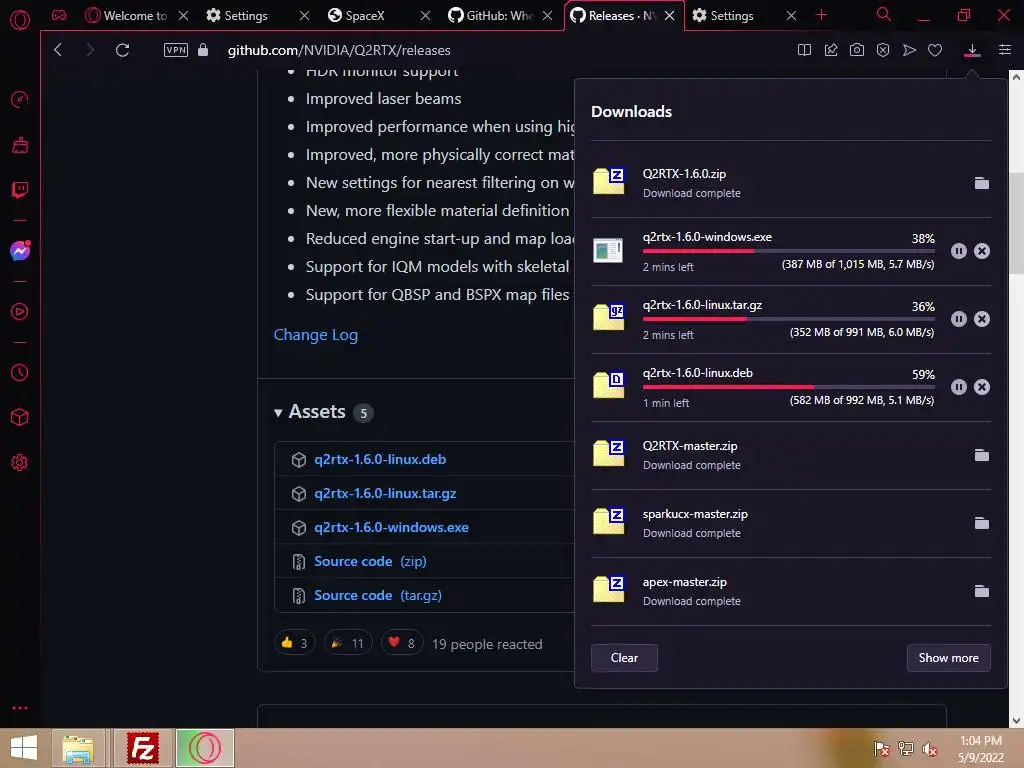Screen dimensions: 1024x768
Task: Reload the current page
Action: 122,50
